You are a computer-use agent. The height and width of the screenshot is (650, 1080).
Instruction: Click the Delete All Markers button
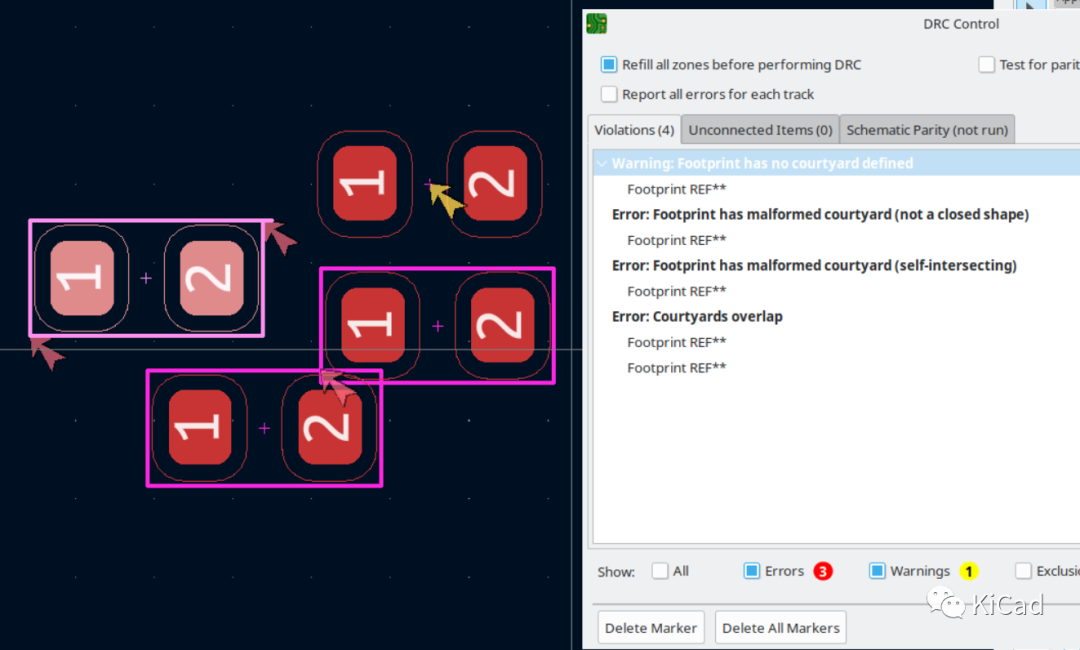pyautogui.click(x=780, y=628)
